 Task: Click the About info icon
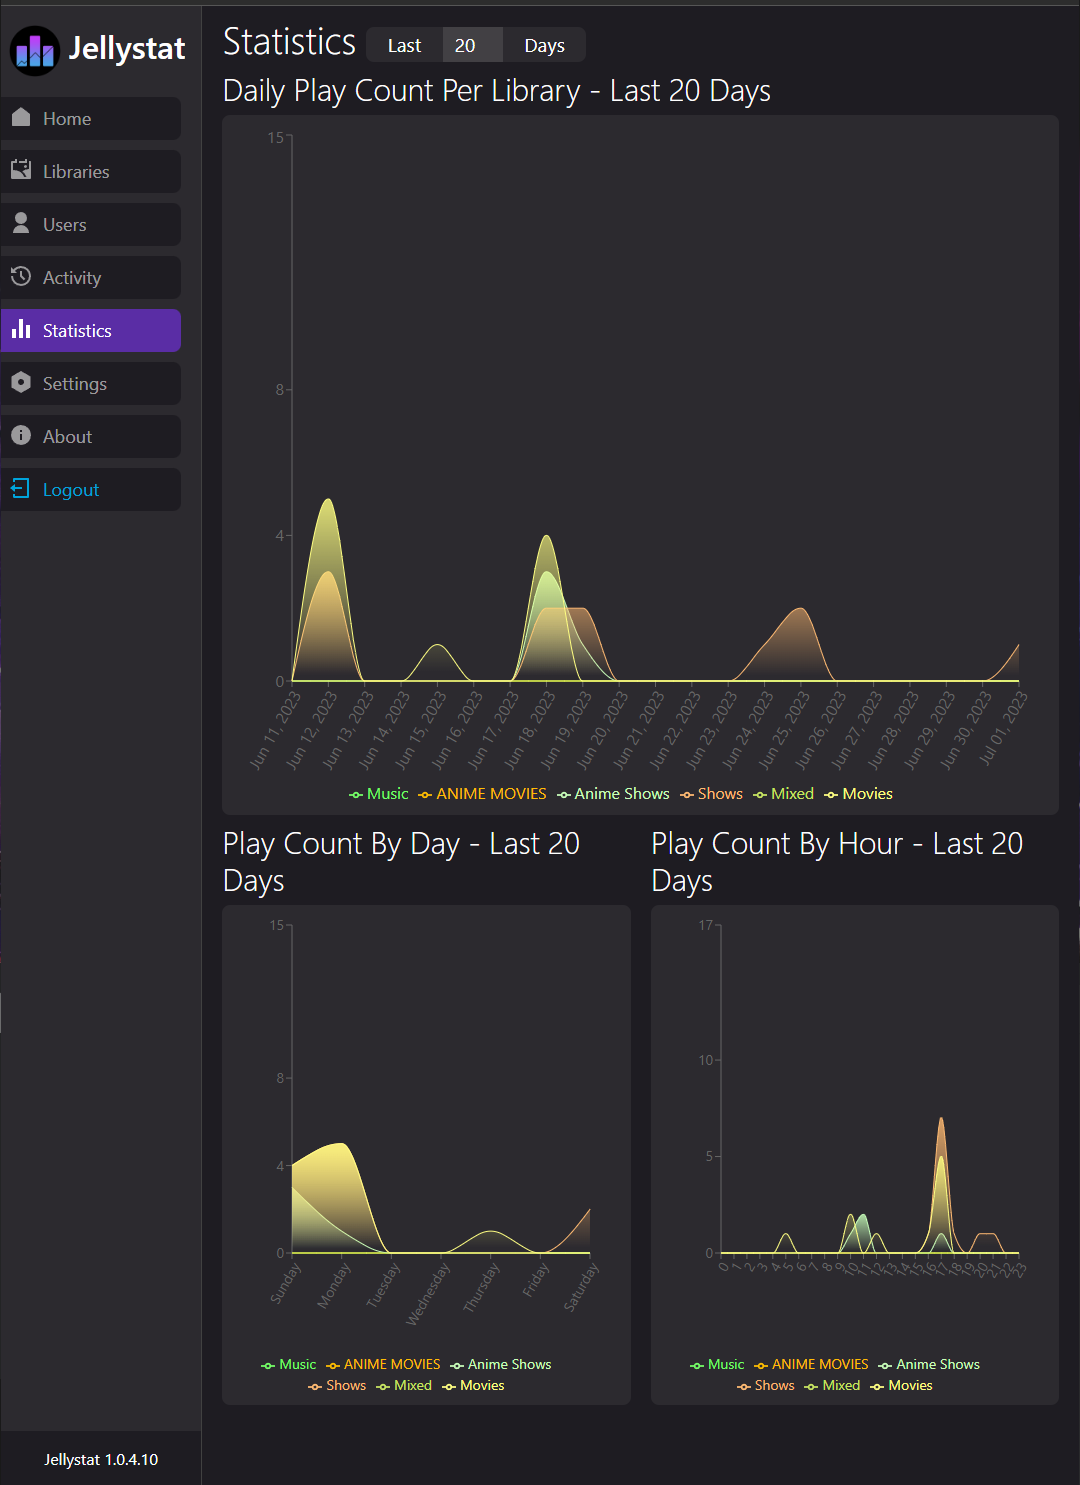[21, 435]
